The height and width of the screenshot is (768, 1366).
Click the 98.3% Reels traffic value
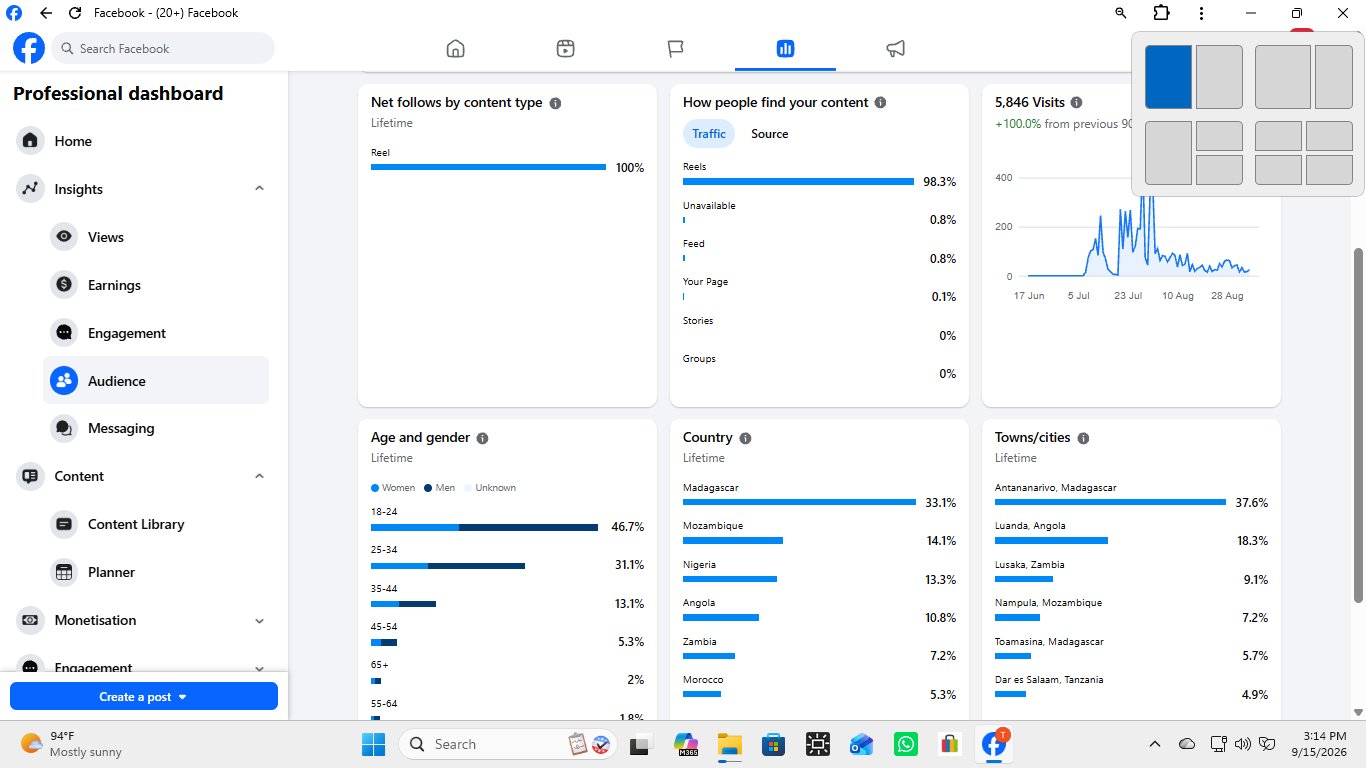[940, 182]
